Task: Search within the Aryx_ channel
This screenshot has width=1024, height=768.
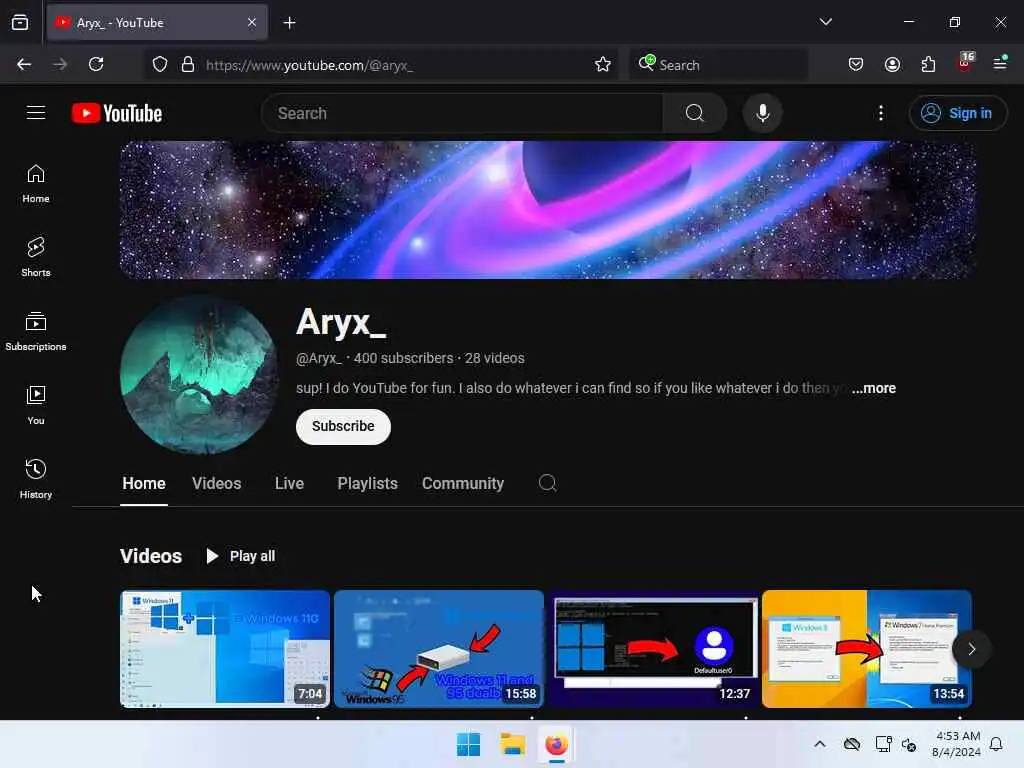Action: click(x=547, y=483)
